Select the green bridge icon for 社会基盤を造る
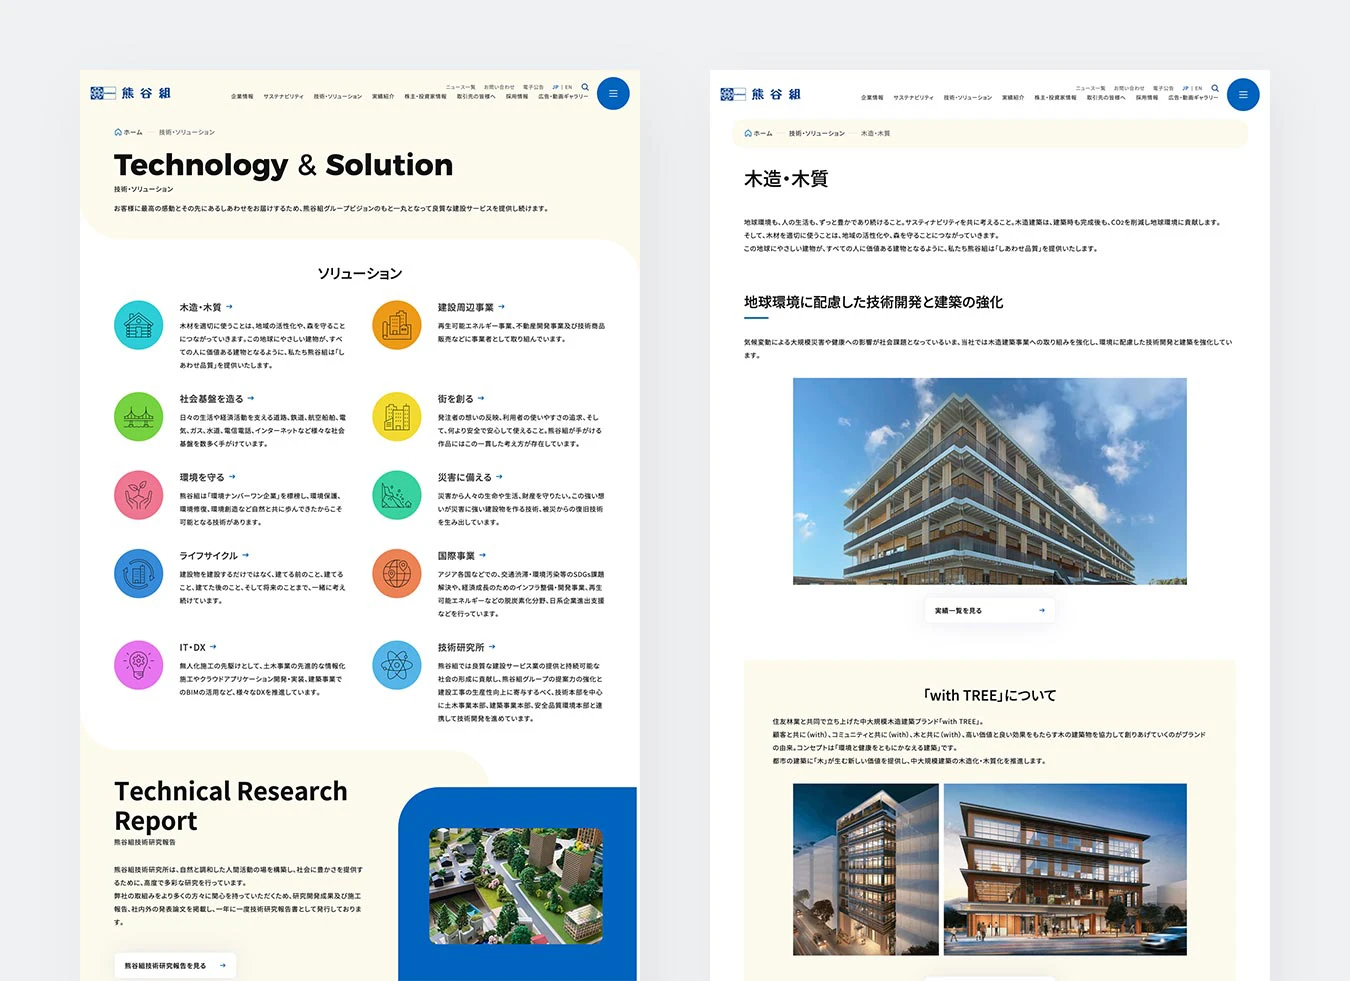Screen dimensions: 1350x981 coord(139,417)
